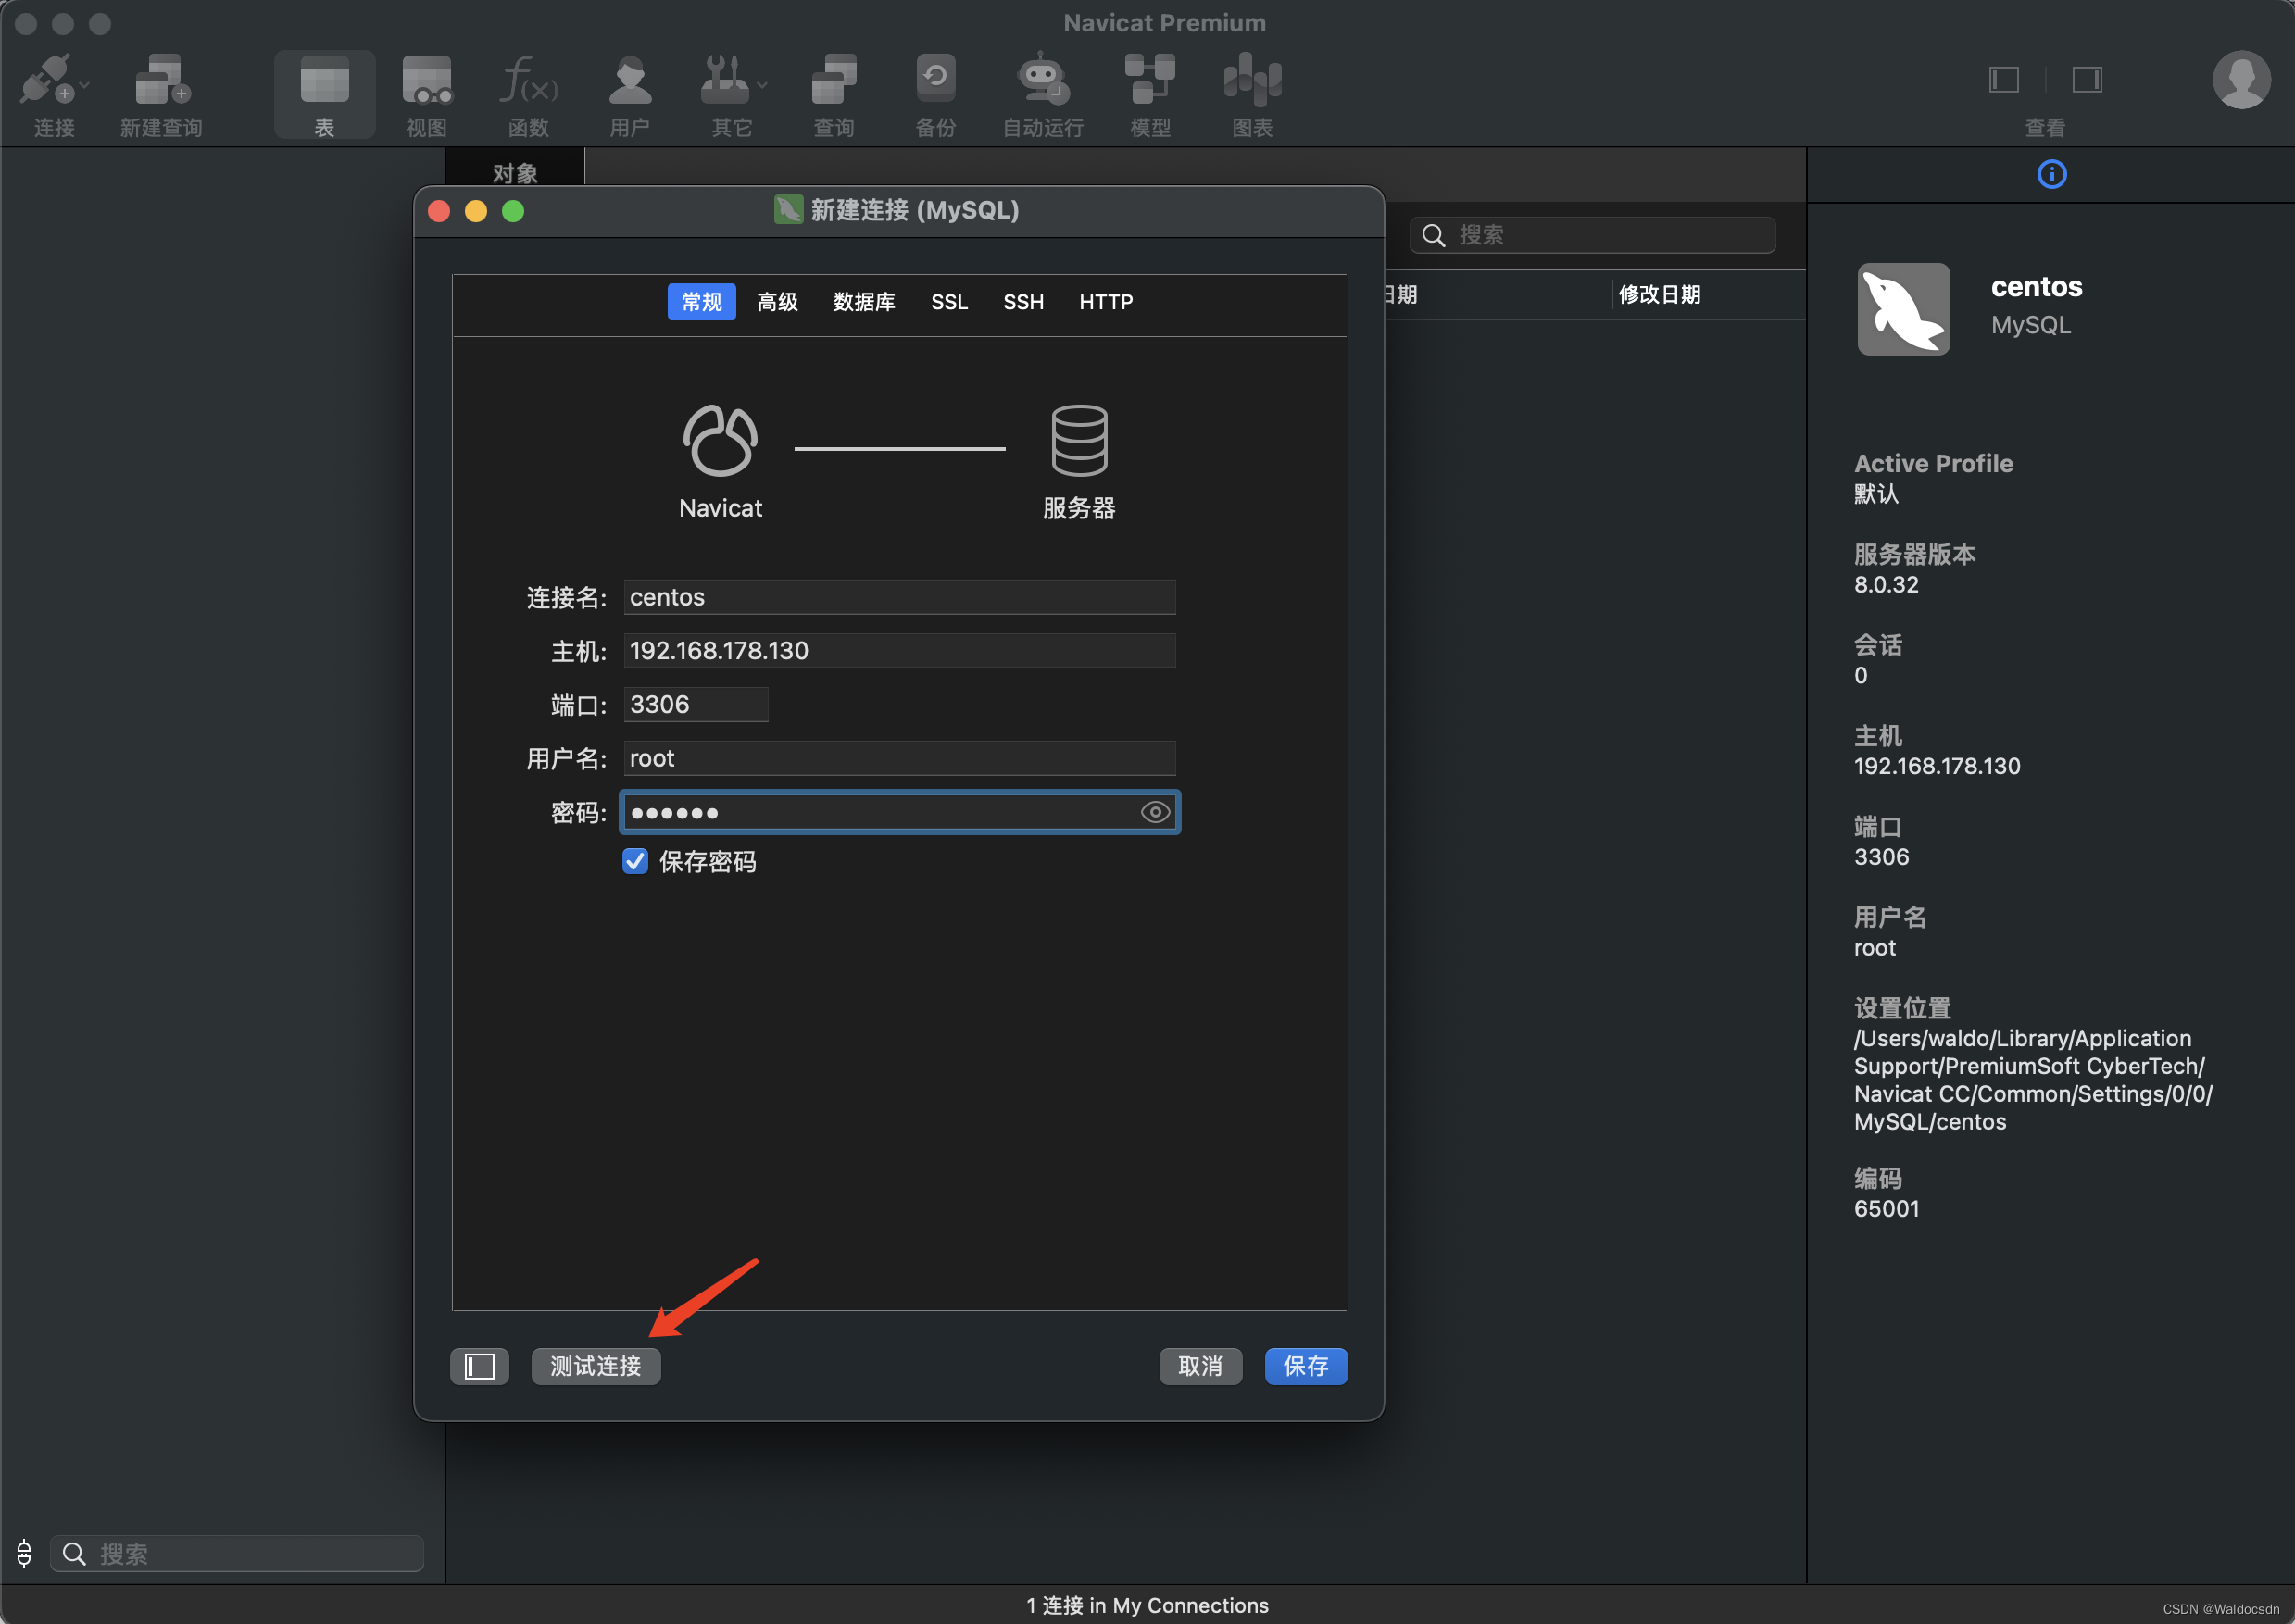Click the 备份 backup toolbar icon

[x=936, y=80]
